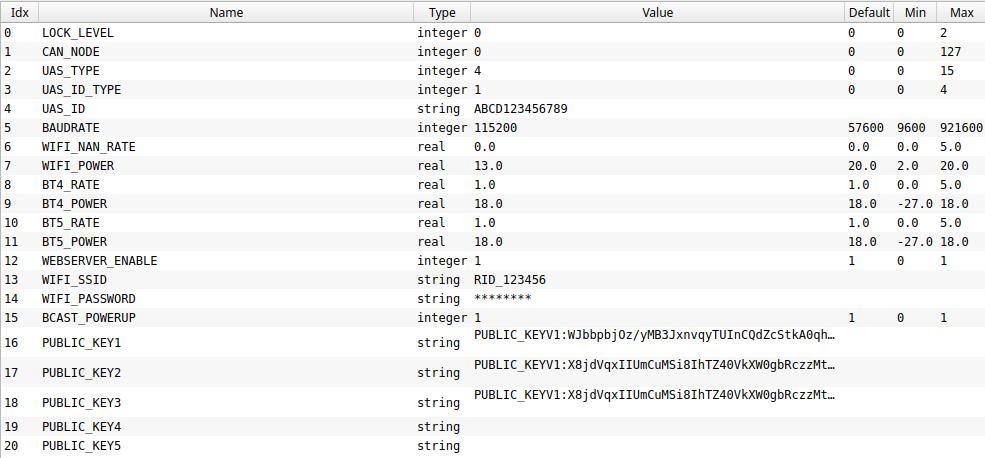Click the masked WIFI_PASSWORD value

pos(502,299)
